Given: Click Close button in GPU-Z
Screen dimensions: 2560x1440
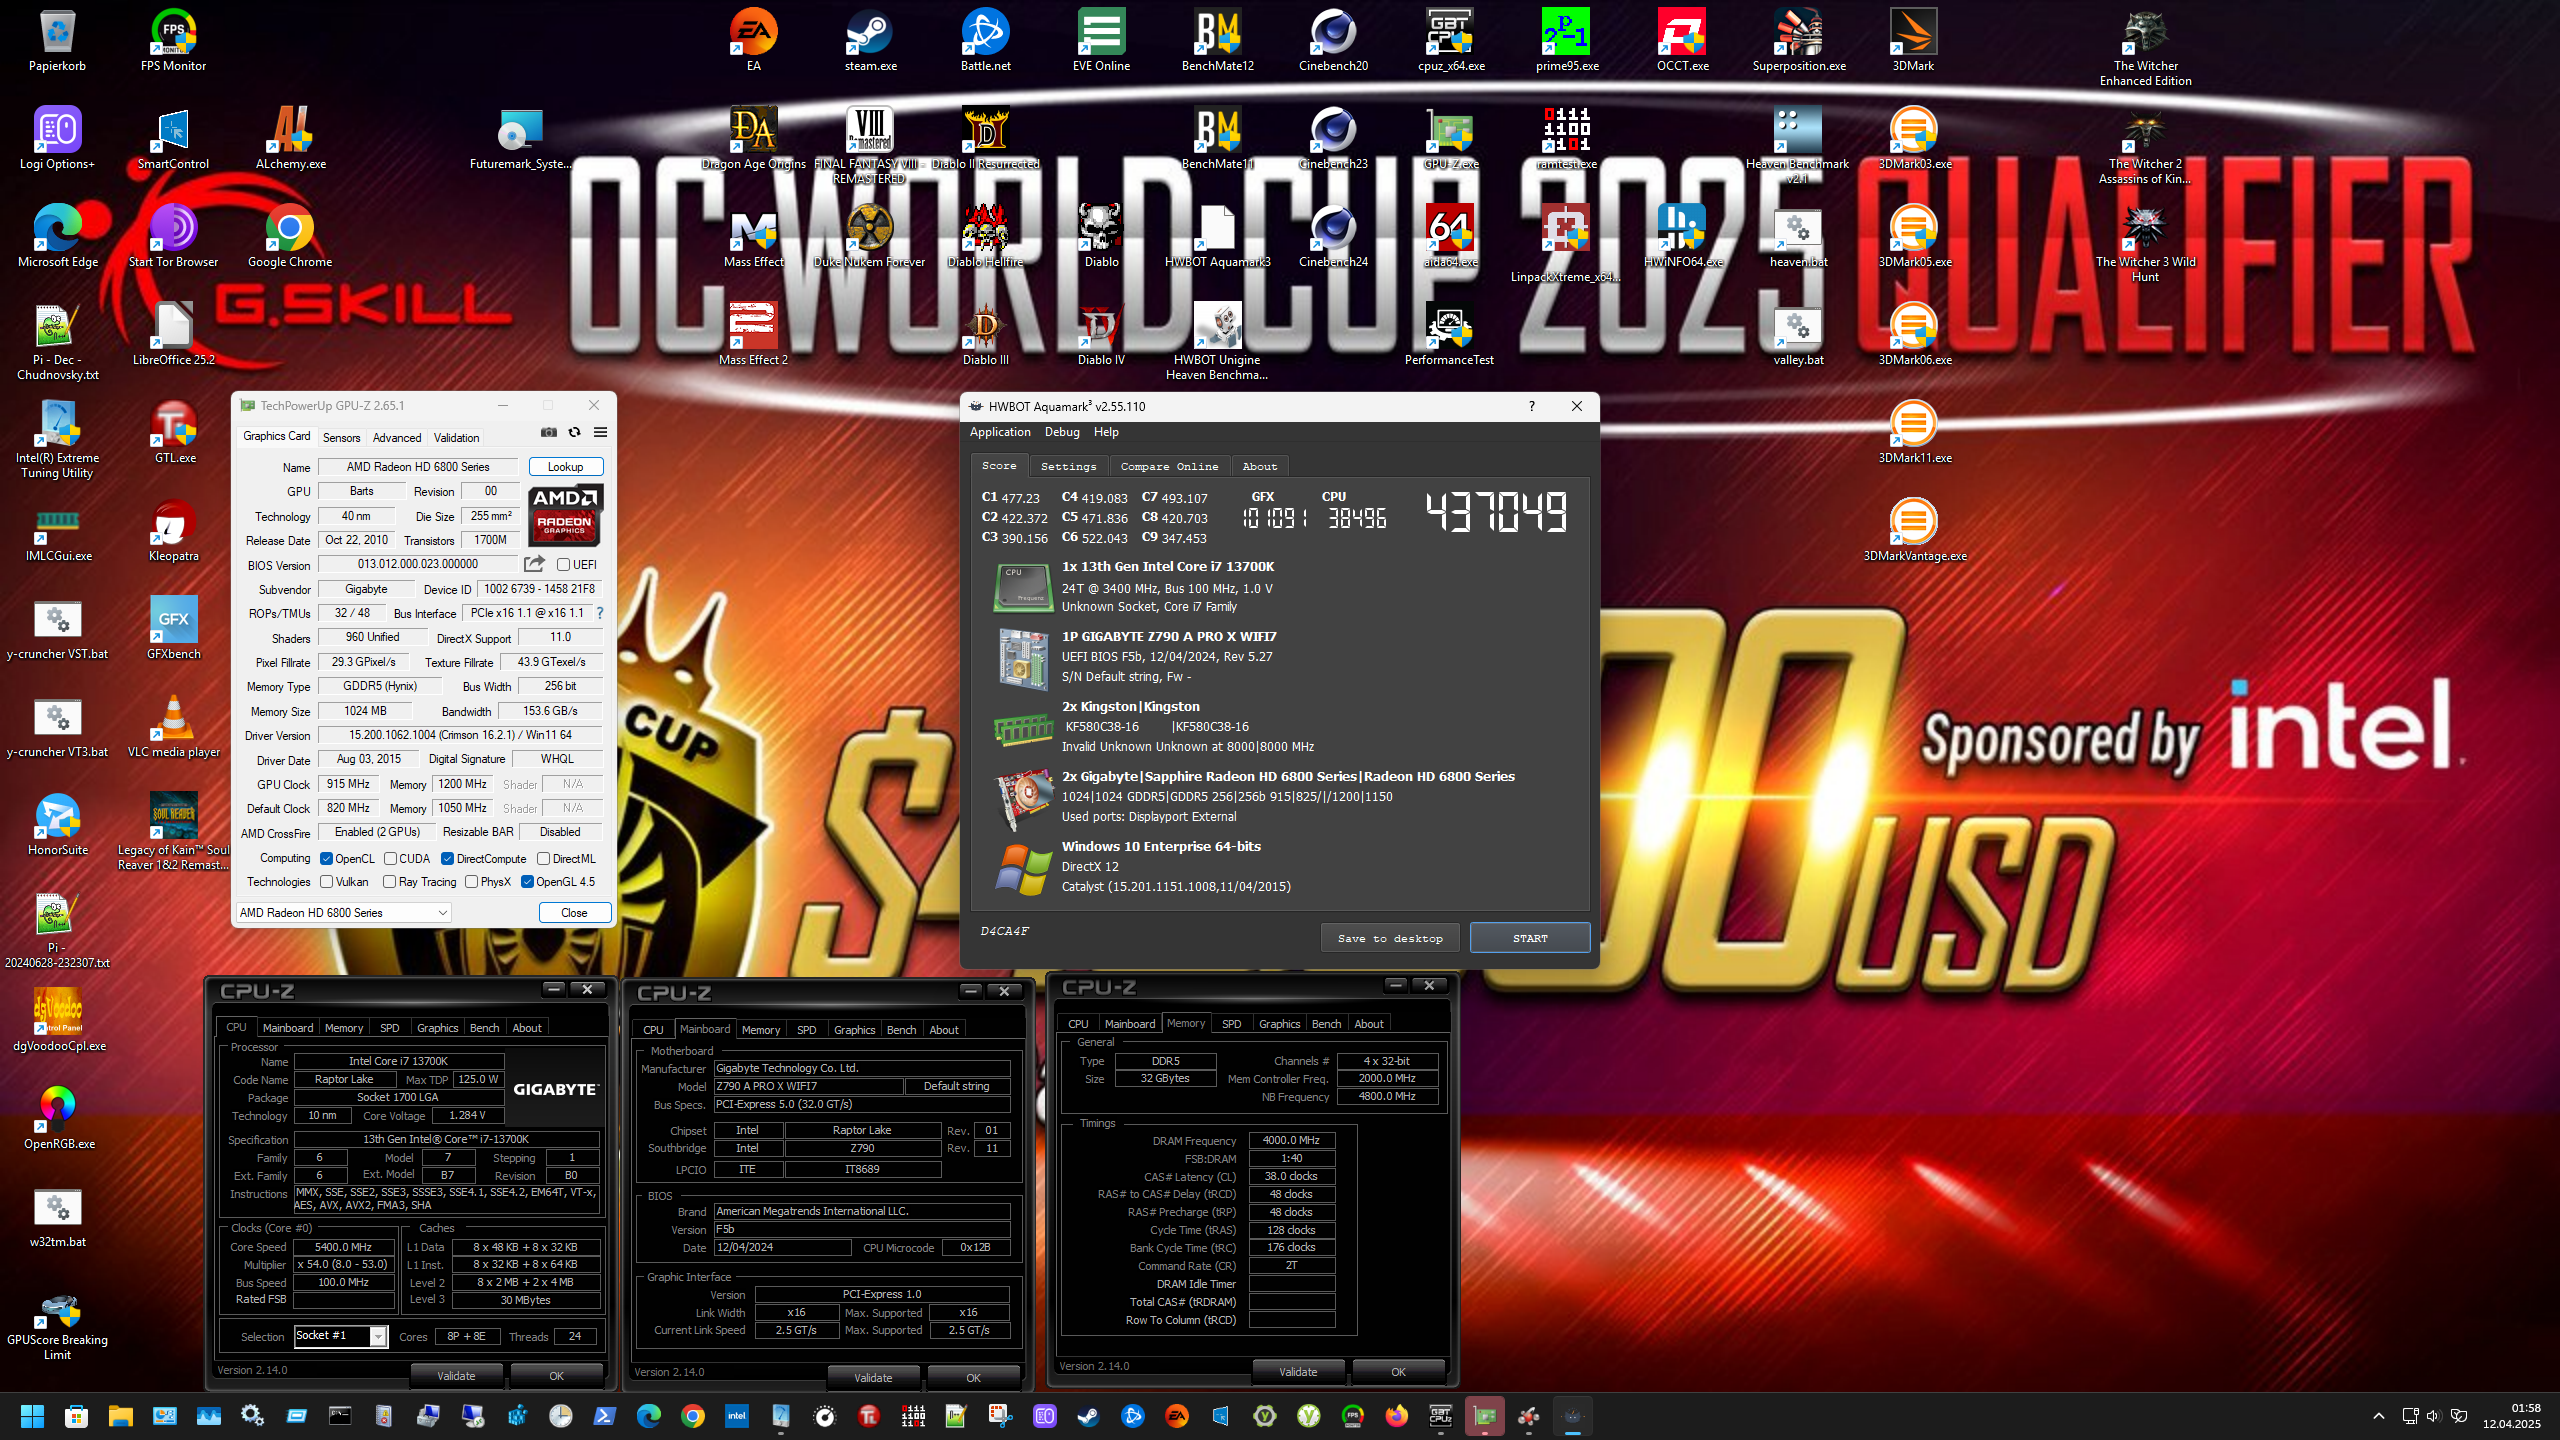Looking at the screenshot, I should 574,913.
